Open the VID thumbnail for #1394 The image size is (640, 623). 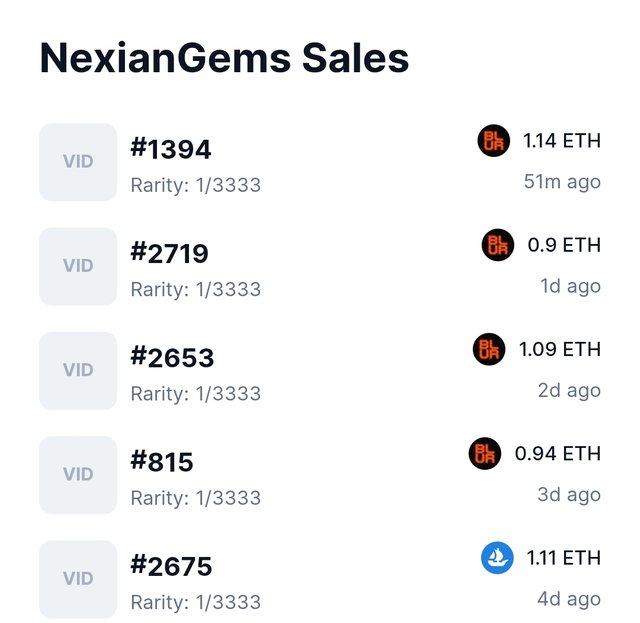[x=78, y=162]
